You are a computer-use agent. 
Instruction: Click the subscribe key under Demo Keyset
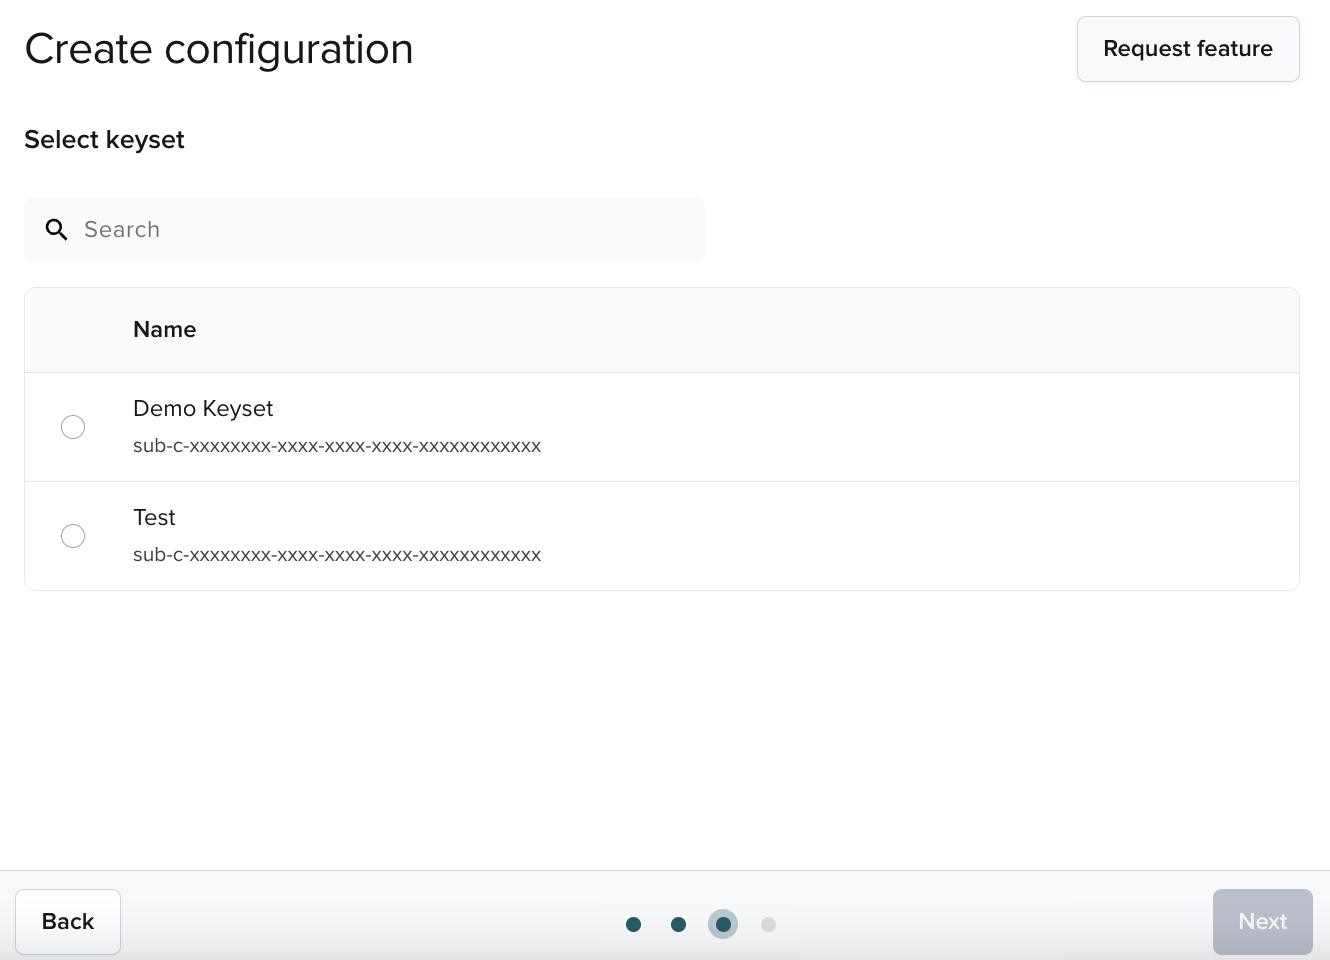pos(337,446)
